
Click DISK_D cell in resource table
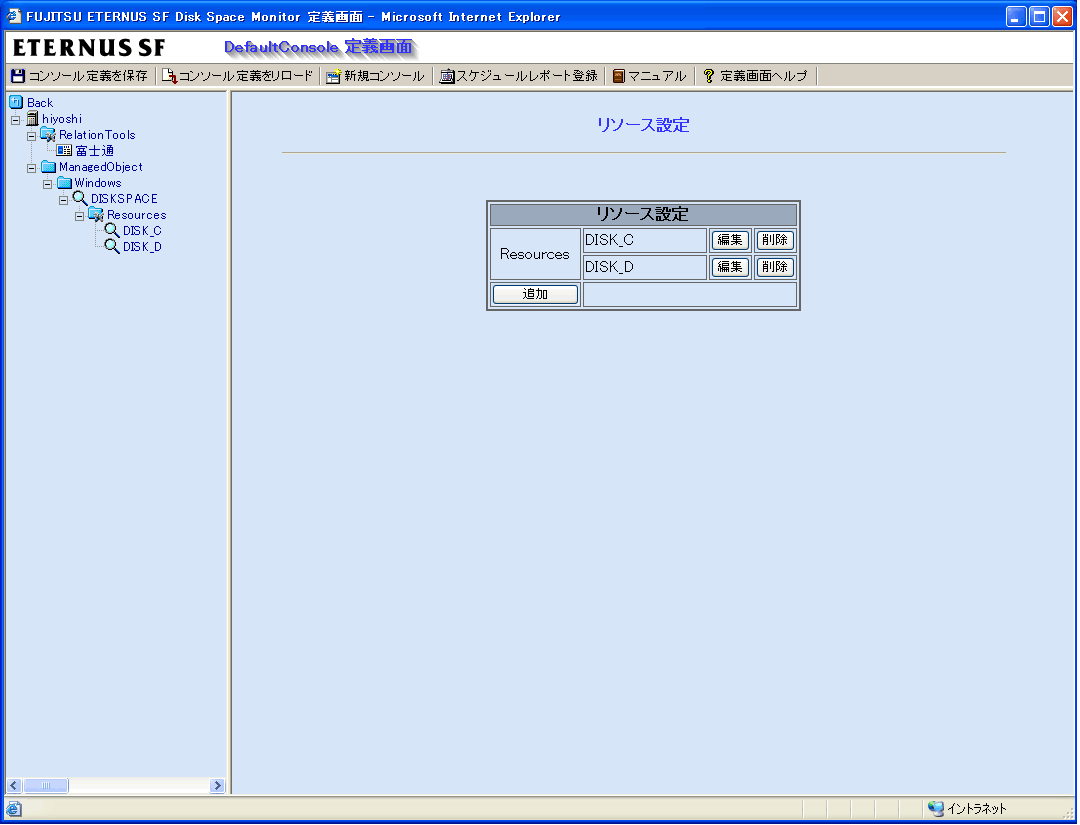pyautogui.click(x=645, y=267)
